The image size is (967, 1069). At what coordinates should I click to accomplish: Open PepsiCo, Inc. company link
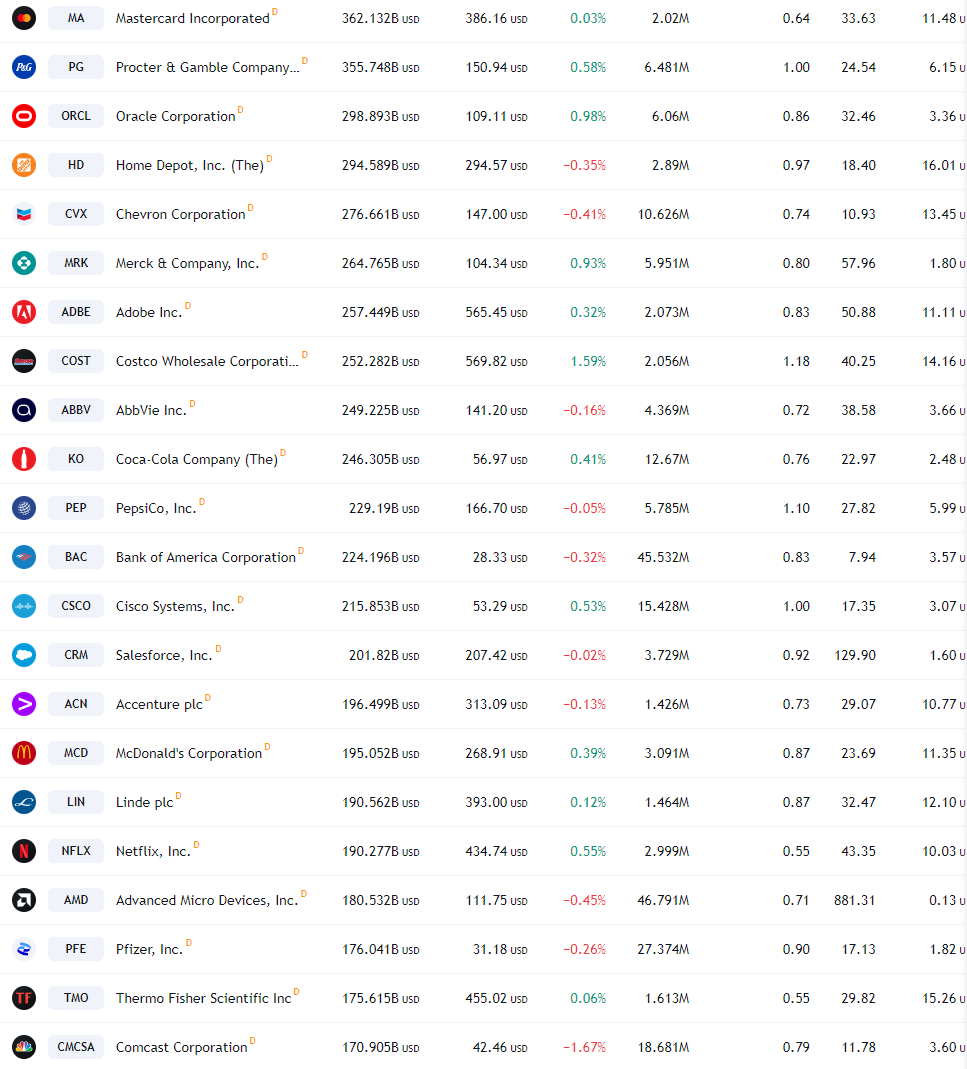156,509
